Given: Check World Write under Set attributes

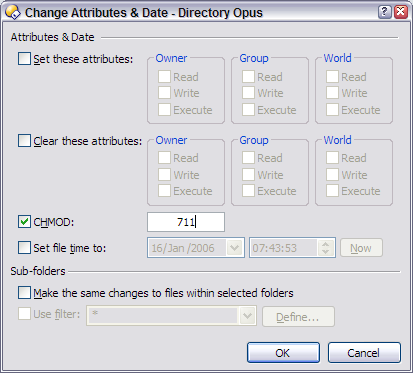Looking at the screenshot, I should click(x=332, y=93).
